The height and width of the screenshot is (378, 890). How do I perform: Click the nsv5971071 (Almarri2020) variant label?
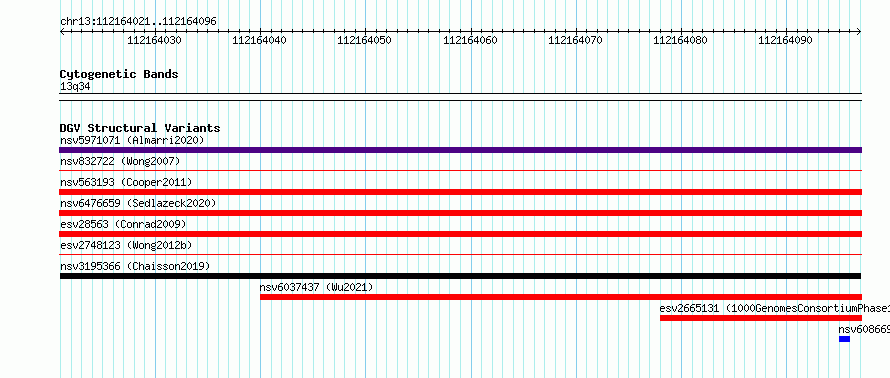(132, 140)
